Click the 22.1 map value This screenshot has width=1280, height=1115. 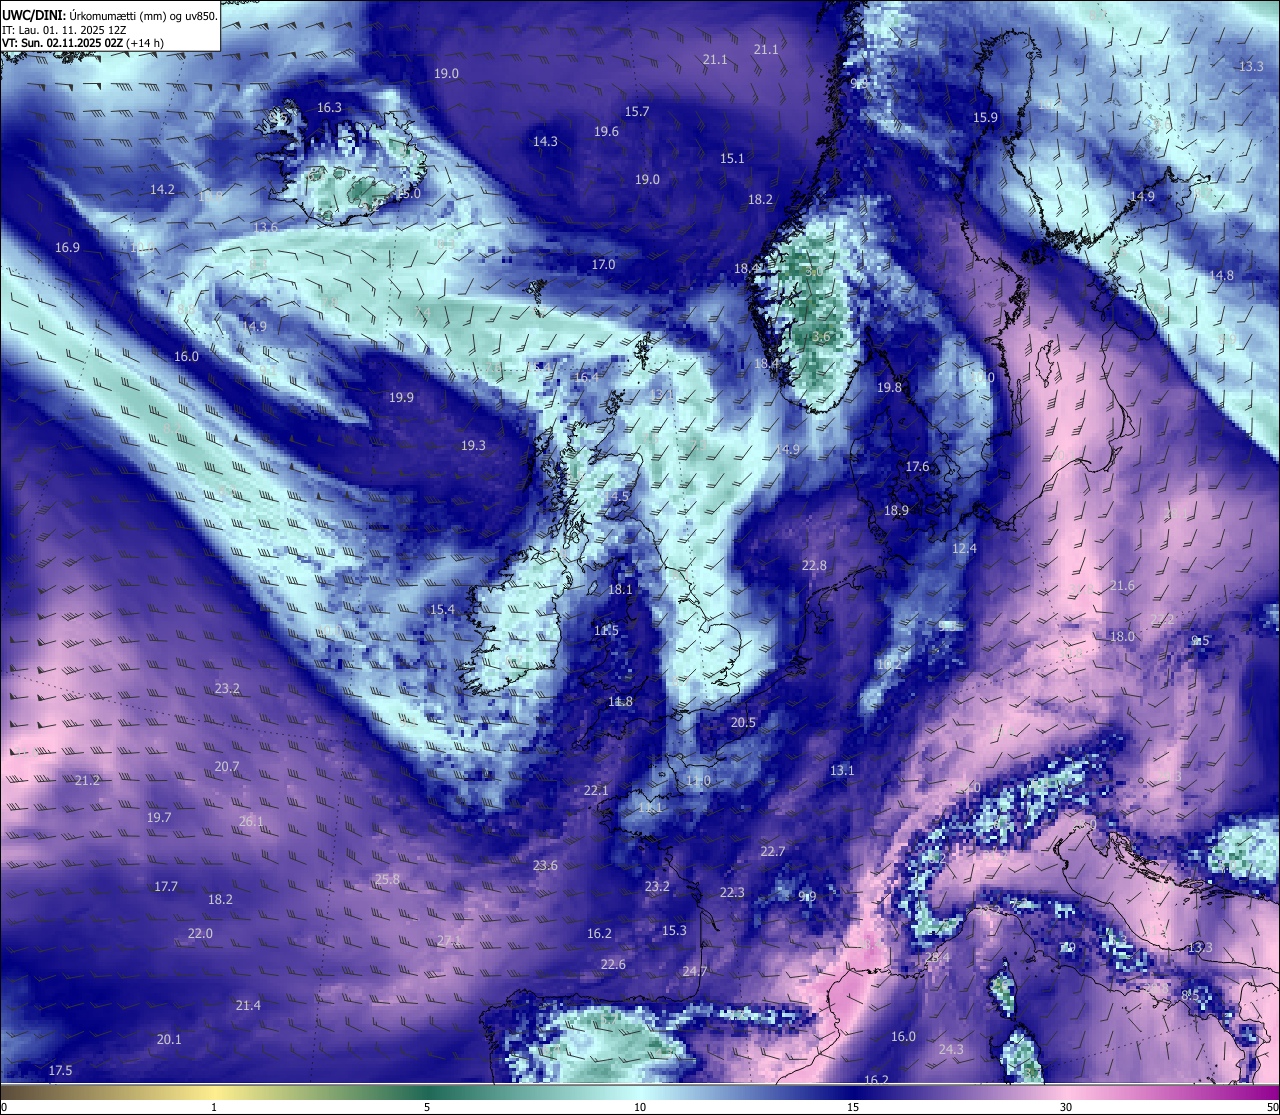pos(596,791)
